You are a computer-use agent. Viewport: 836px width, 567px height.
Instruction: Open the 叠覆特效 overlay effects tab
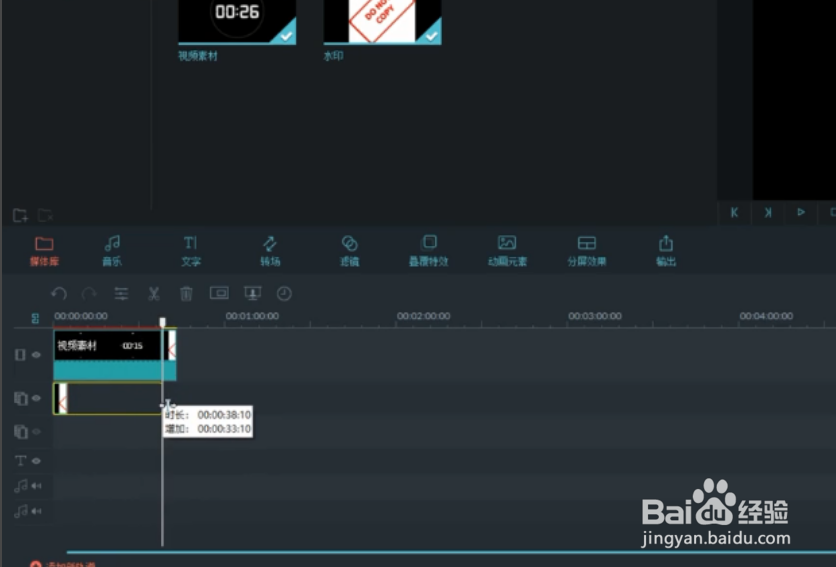428,251
